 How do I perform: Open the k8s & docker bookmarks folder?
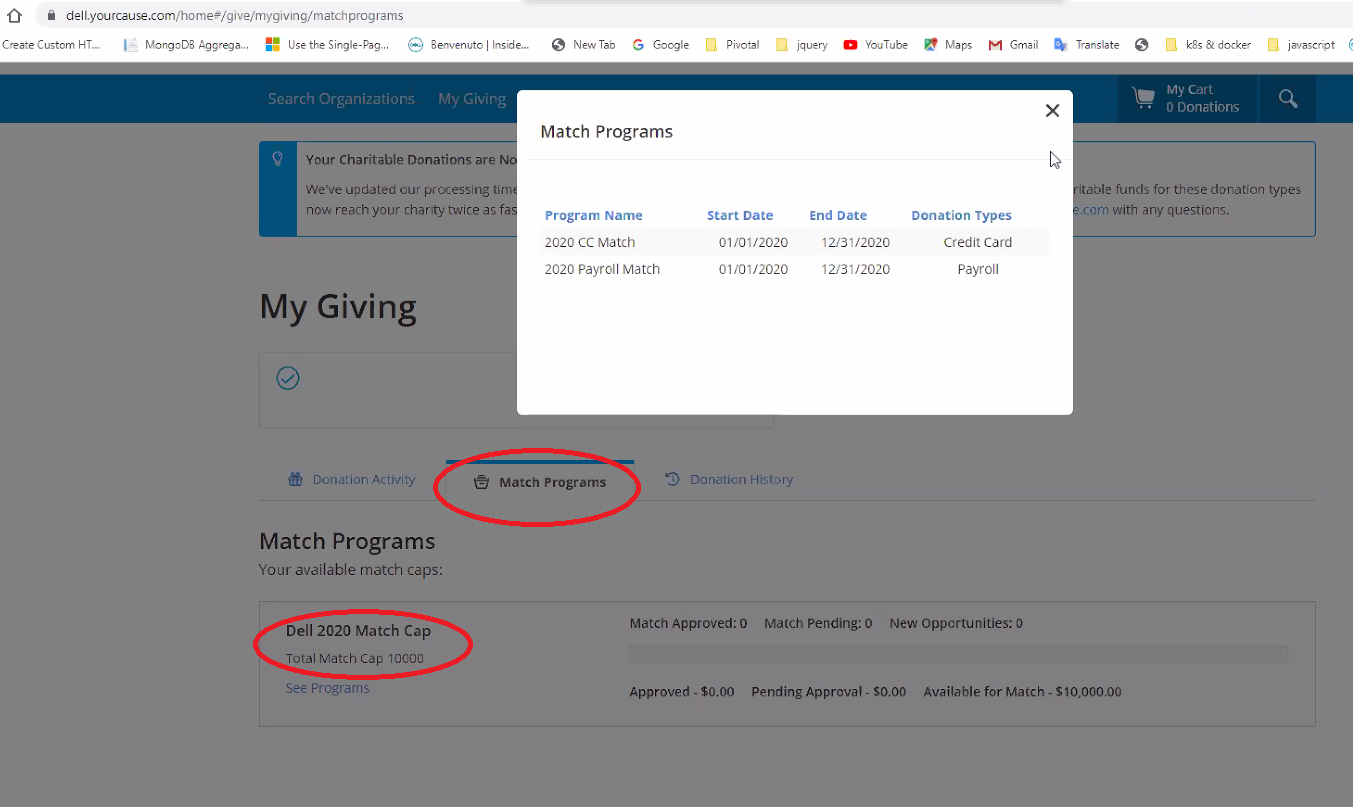coord(1208,44)
